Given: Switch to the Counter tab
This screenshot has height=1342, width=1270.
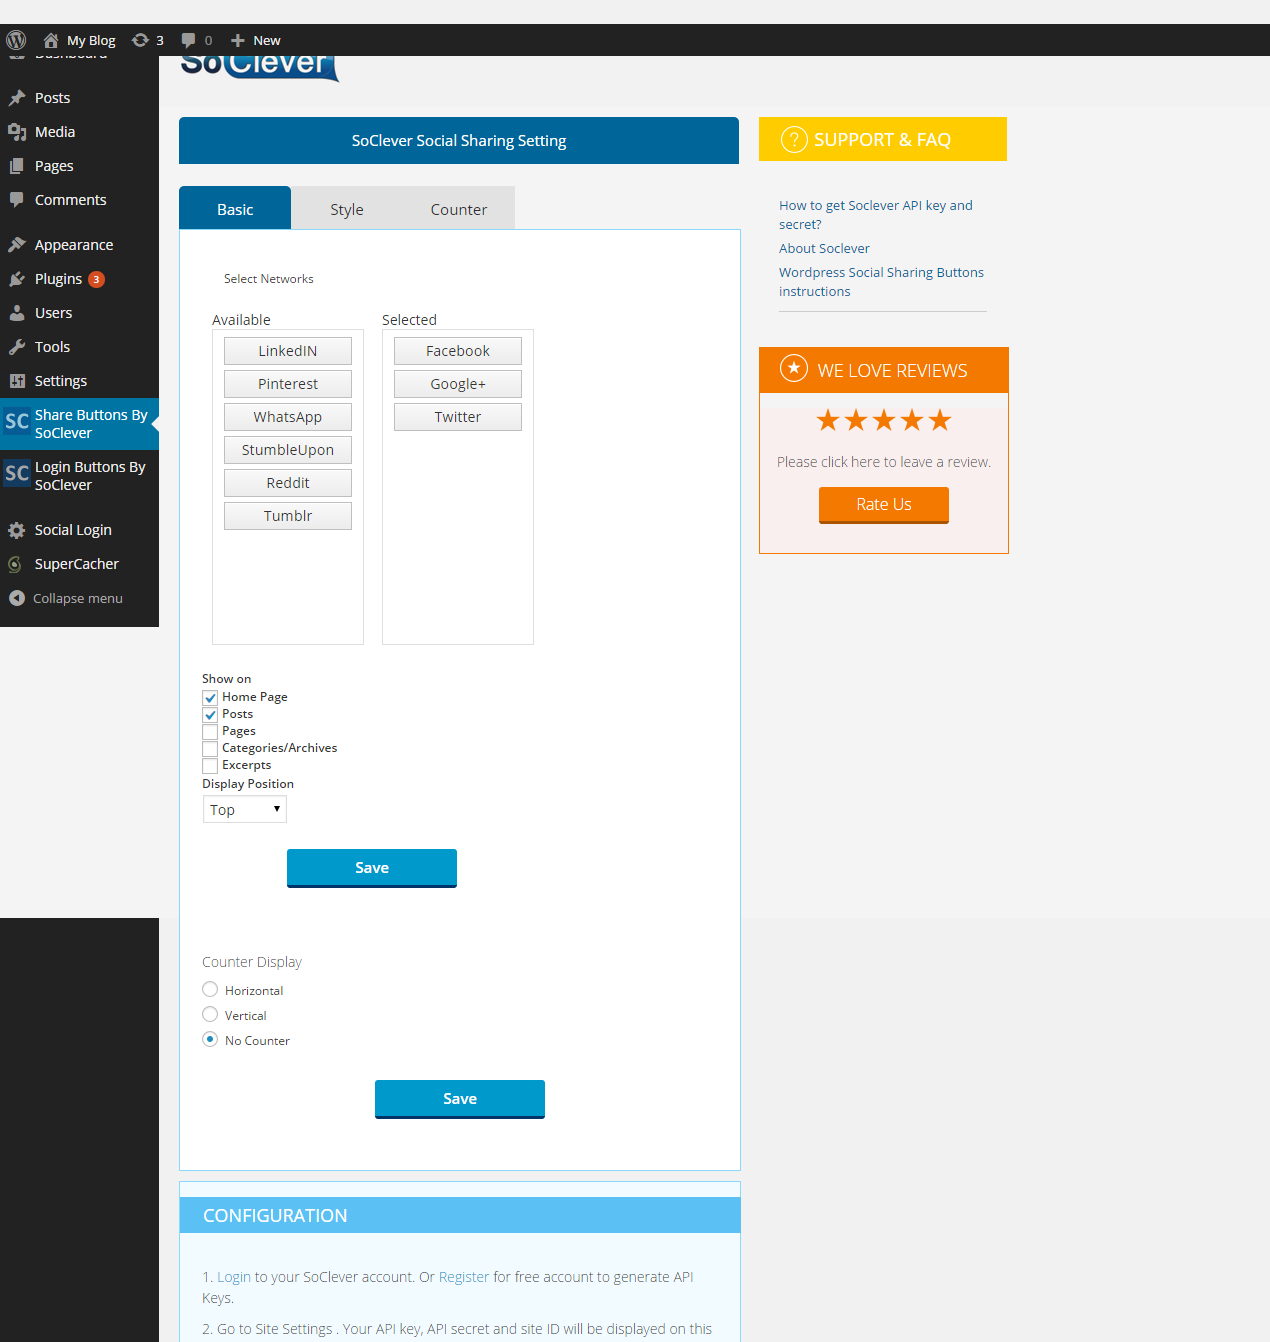Looking at the screenshot, I should (459, 208).
